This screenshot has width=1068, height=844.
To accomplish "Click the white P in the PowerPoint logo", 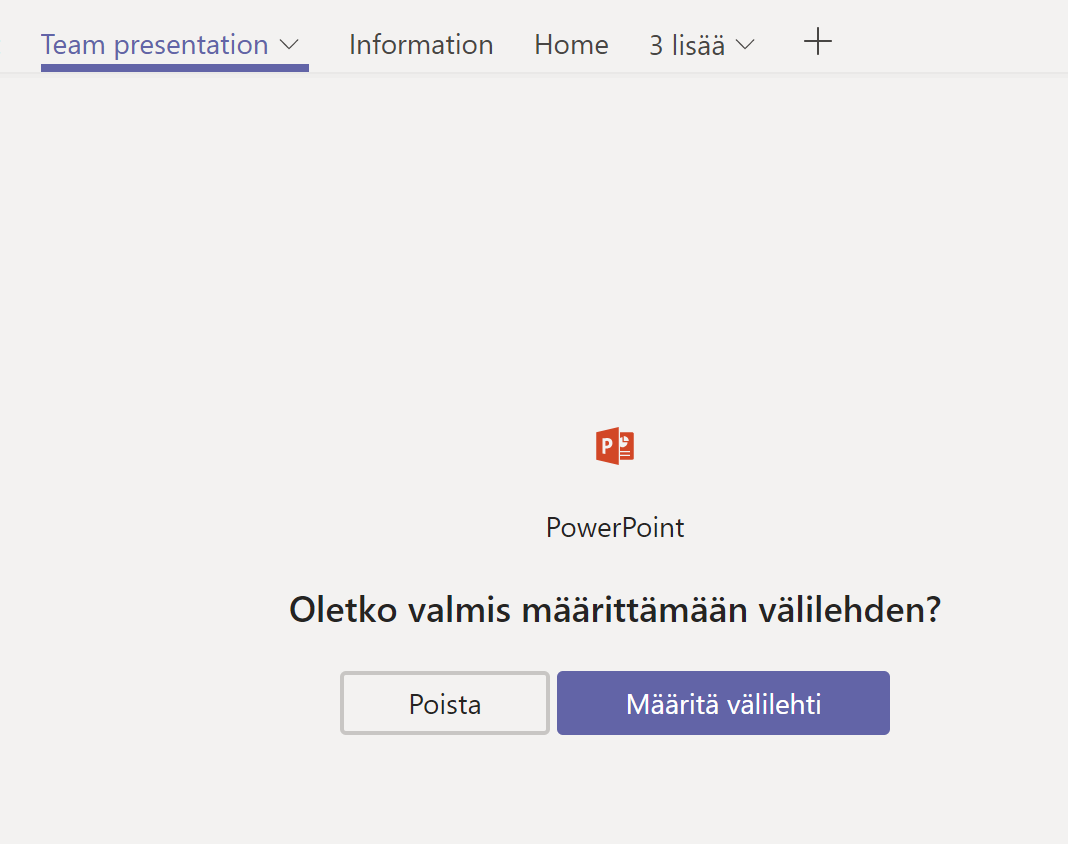I will tap(606, 446).
